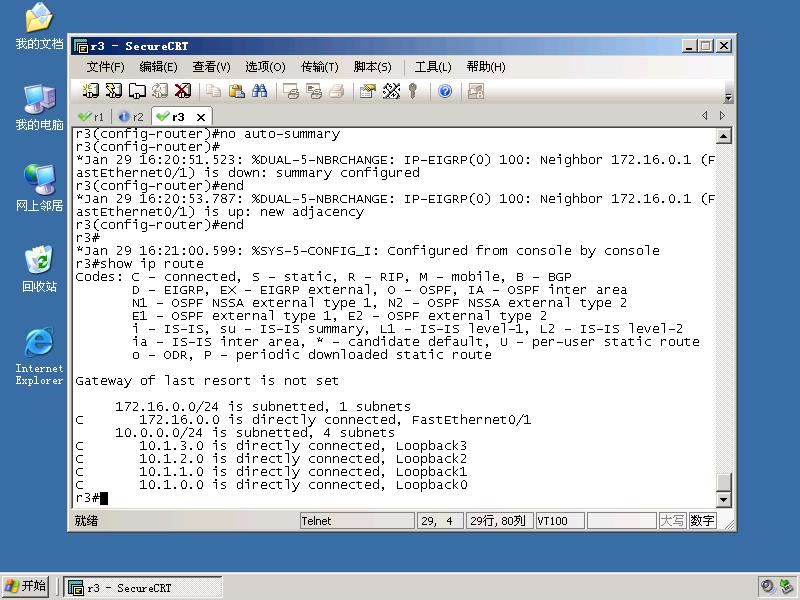The width and height of the screenshot is (800, 600).
Task: Maximize the SecureCRT window
Action: point(706,46)
